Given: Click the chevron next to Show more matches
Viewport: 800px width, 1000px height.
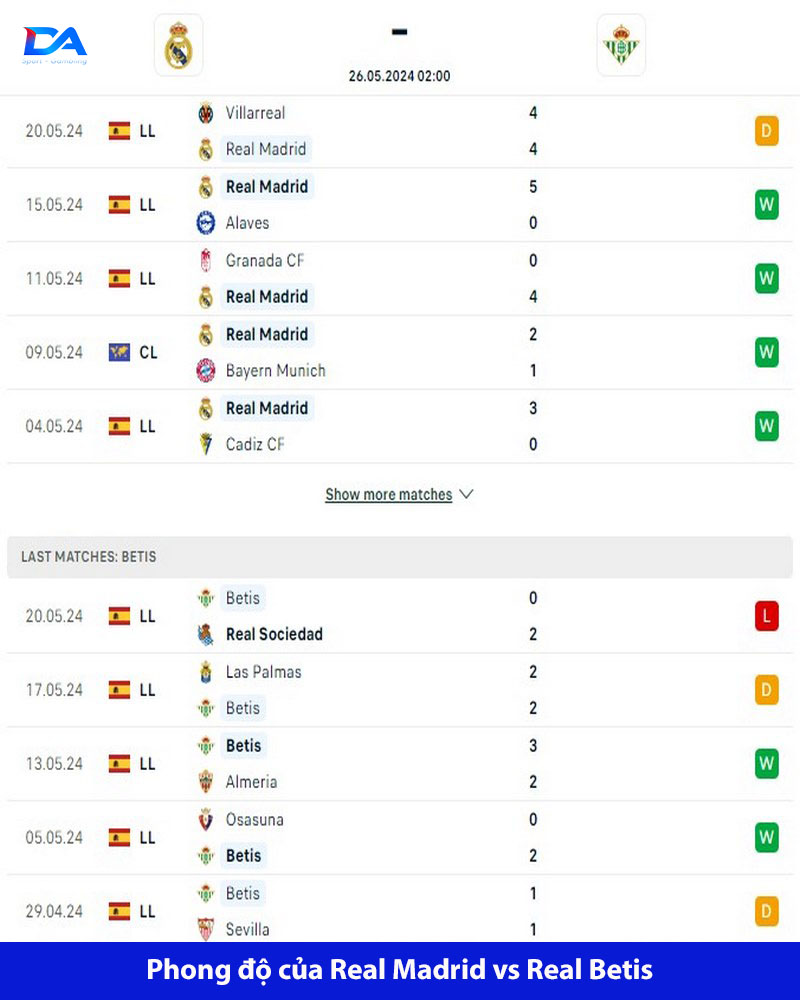Looking at the screenshot, I should tap(464, 494).
